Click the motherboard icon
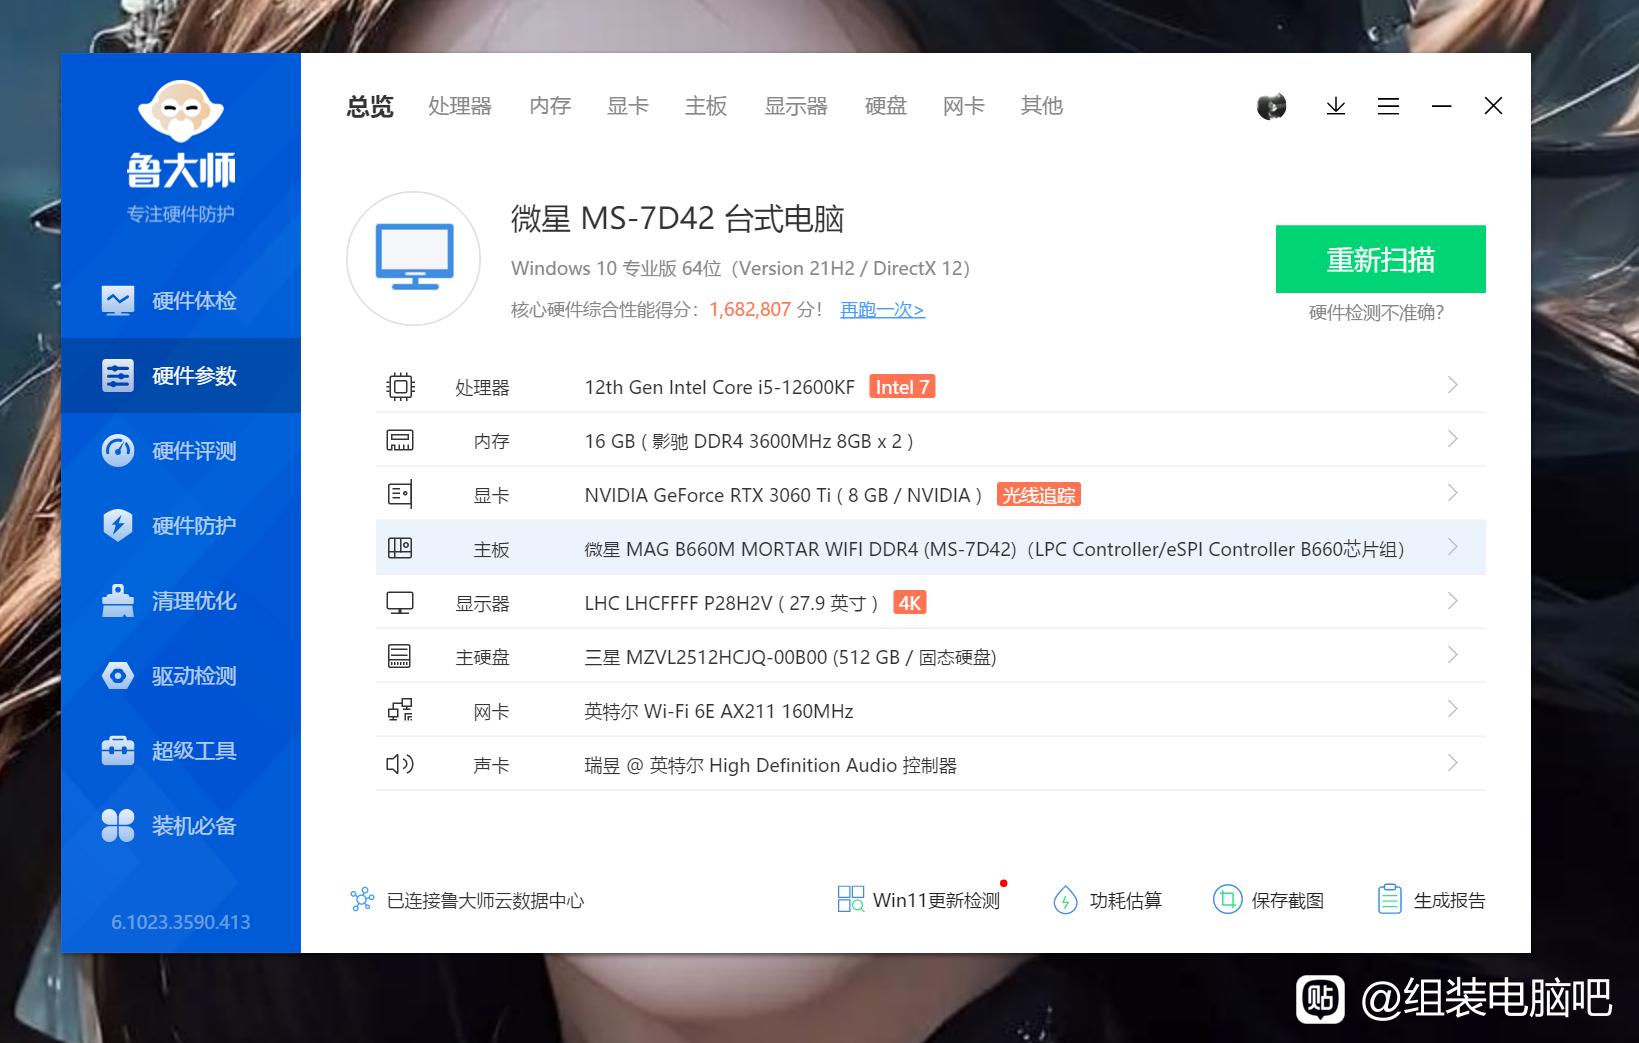 (400, 548)
